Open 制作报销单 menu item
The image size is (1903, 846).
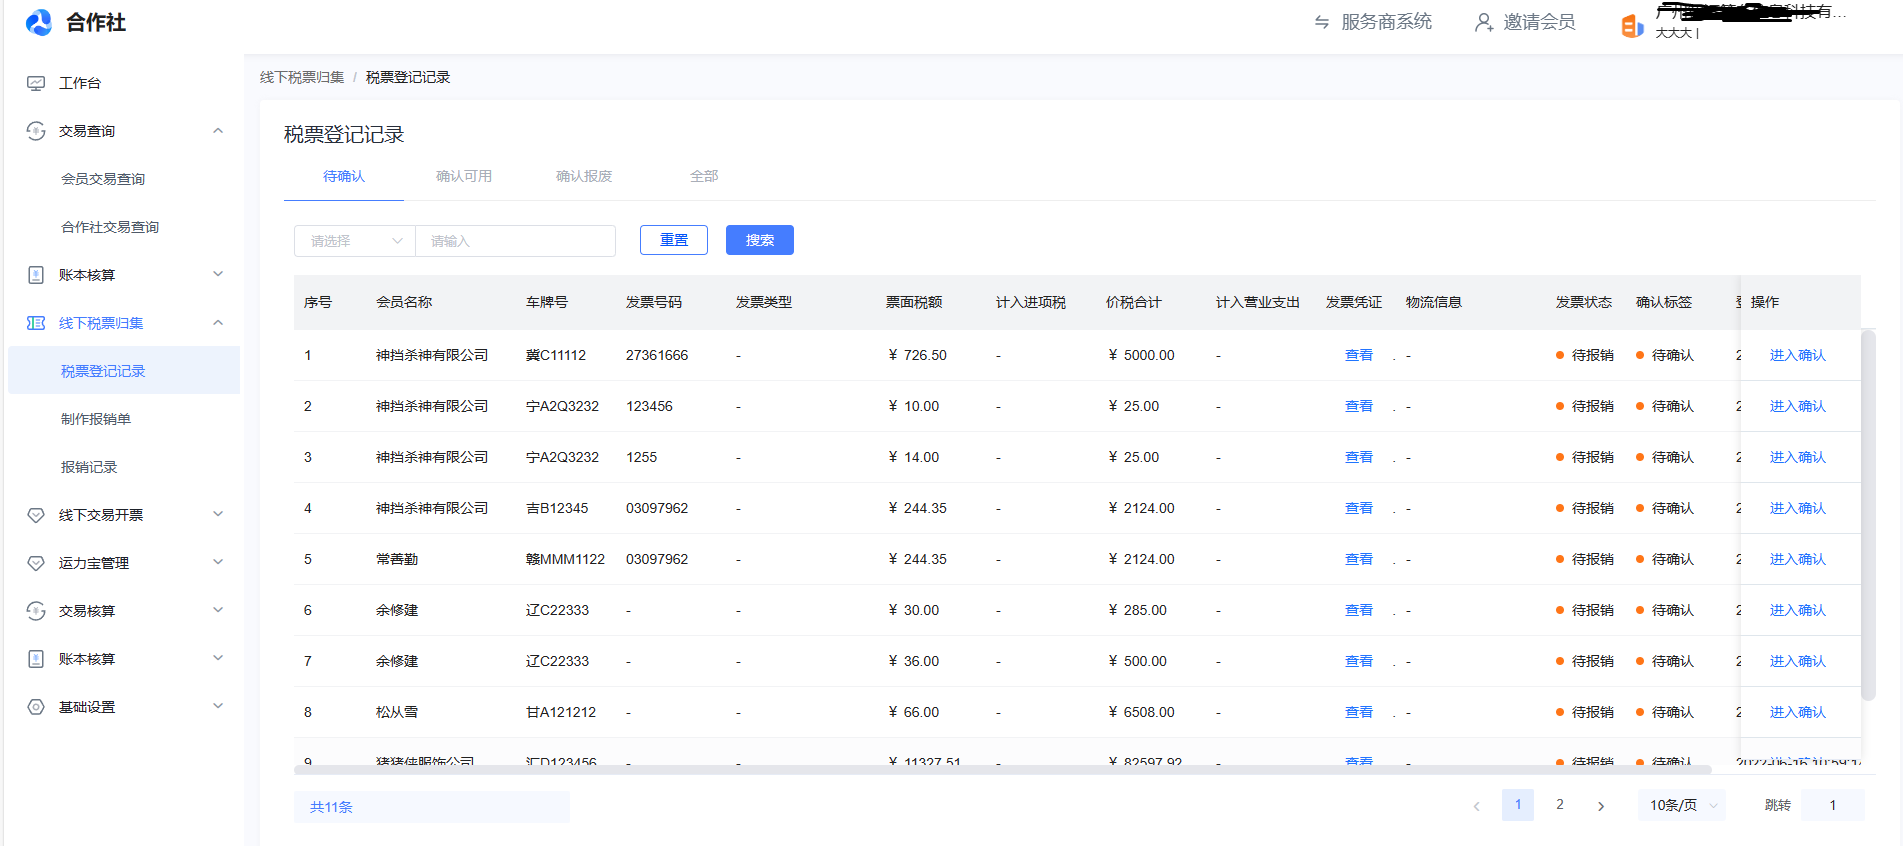tap(96, 419)
